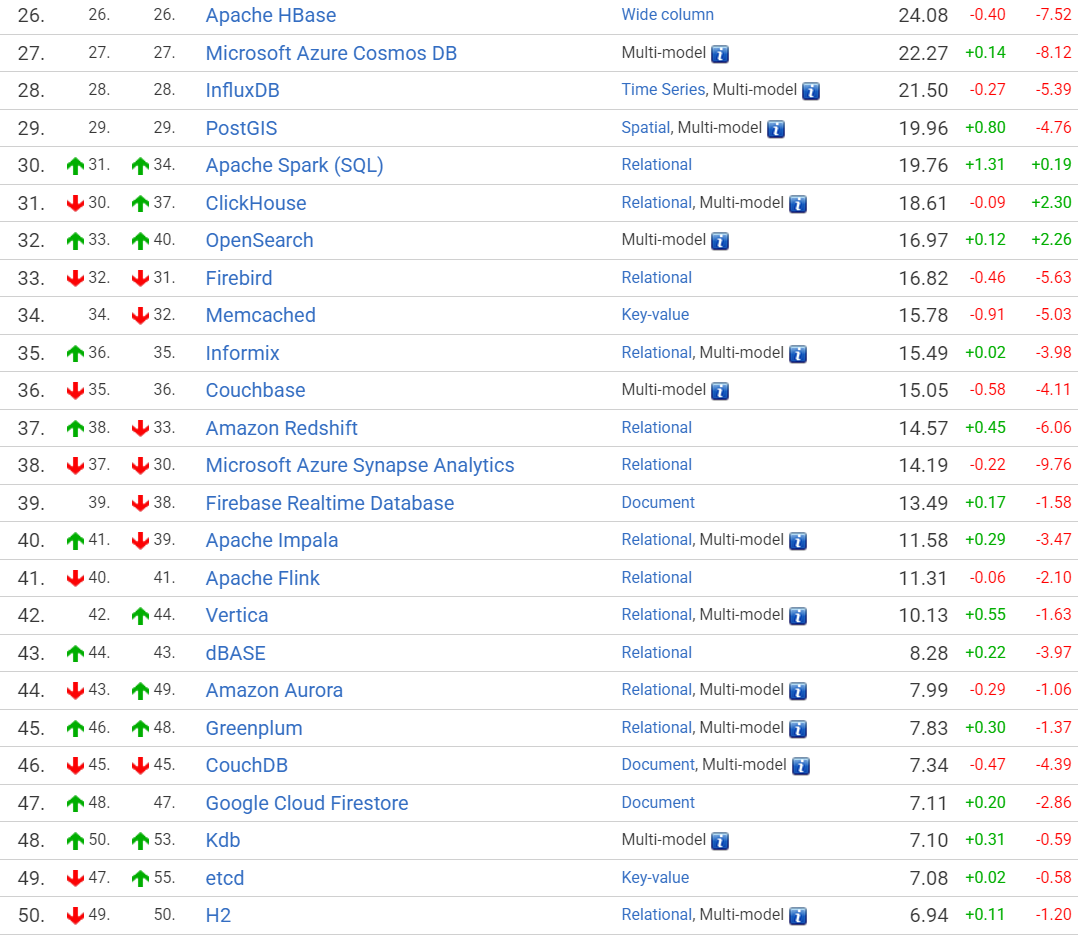Click Relational link in Amazon Aurora row
The width and height of the screenshot is (1081, 937).
[x=656, y=689]
